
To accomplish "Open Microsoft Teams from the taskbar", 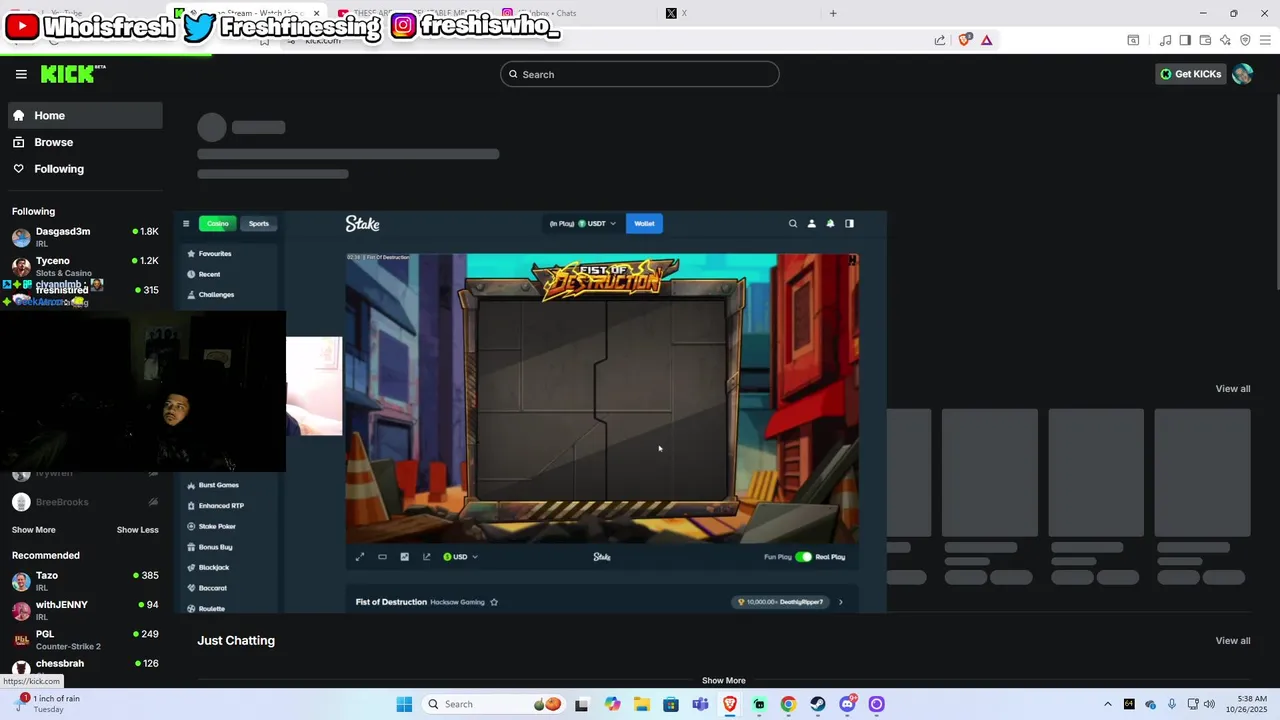I will tap(700, 704).
